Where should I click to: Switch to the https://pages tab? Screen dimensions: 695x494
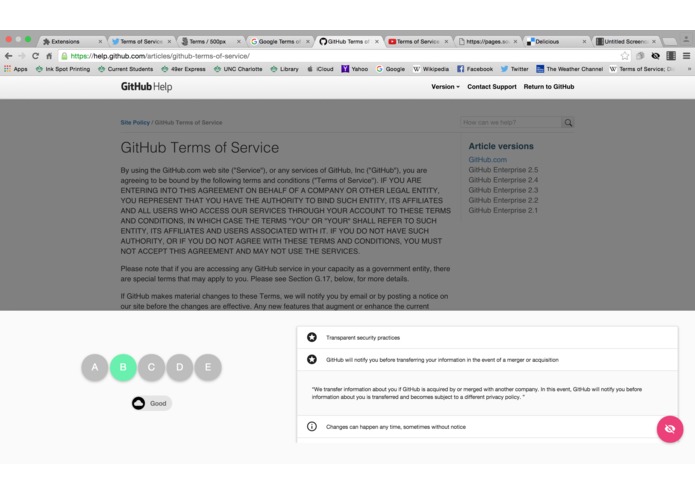[487, 41]
